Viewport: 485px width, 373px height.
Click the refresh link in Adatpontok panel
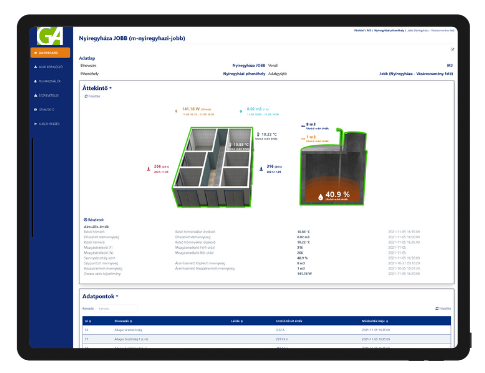click(443, 309)
